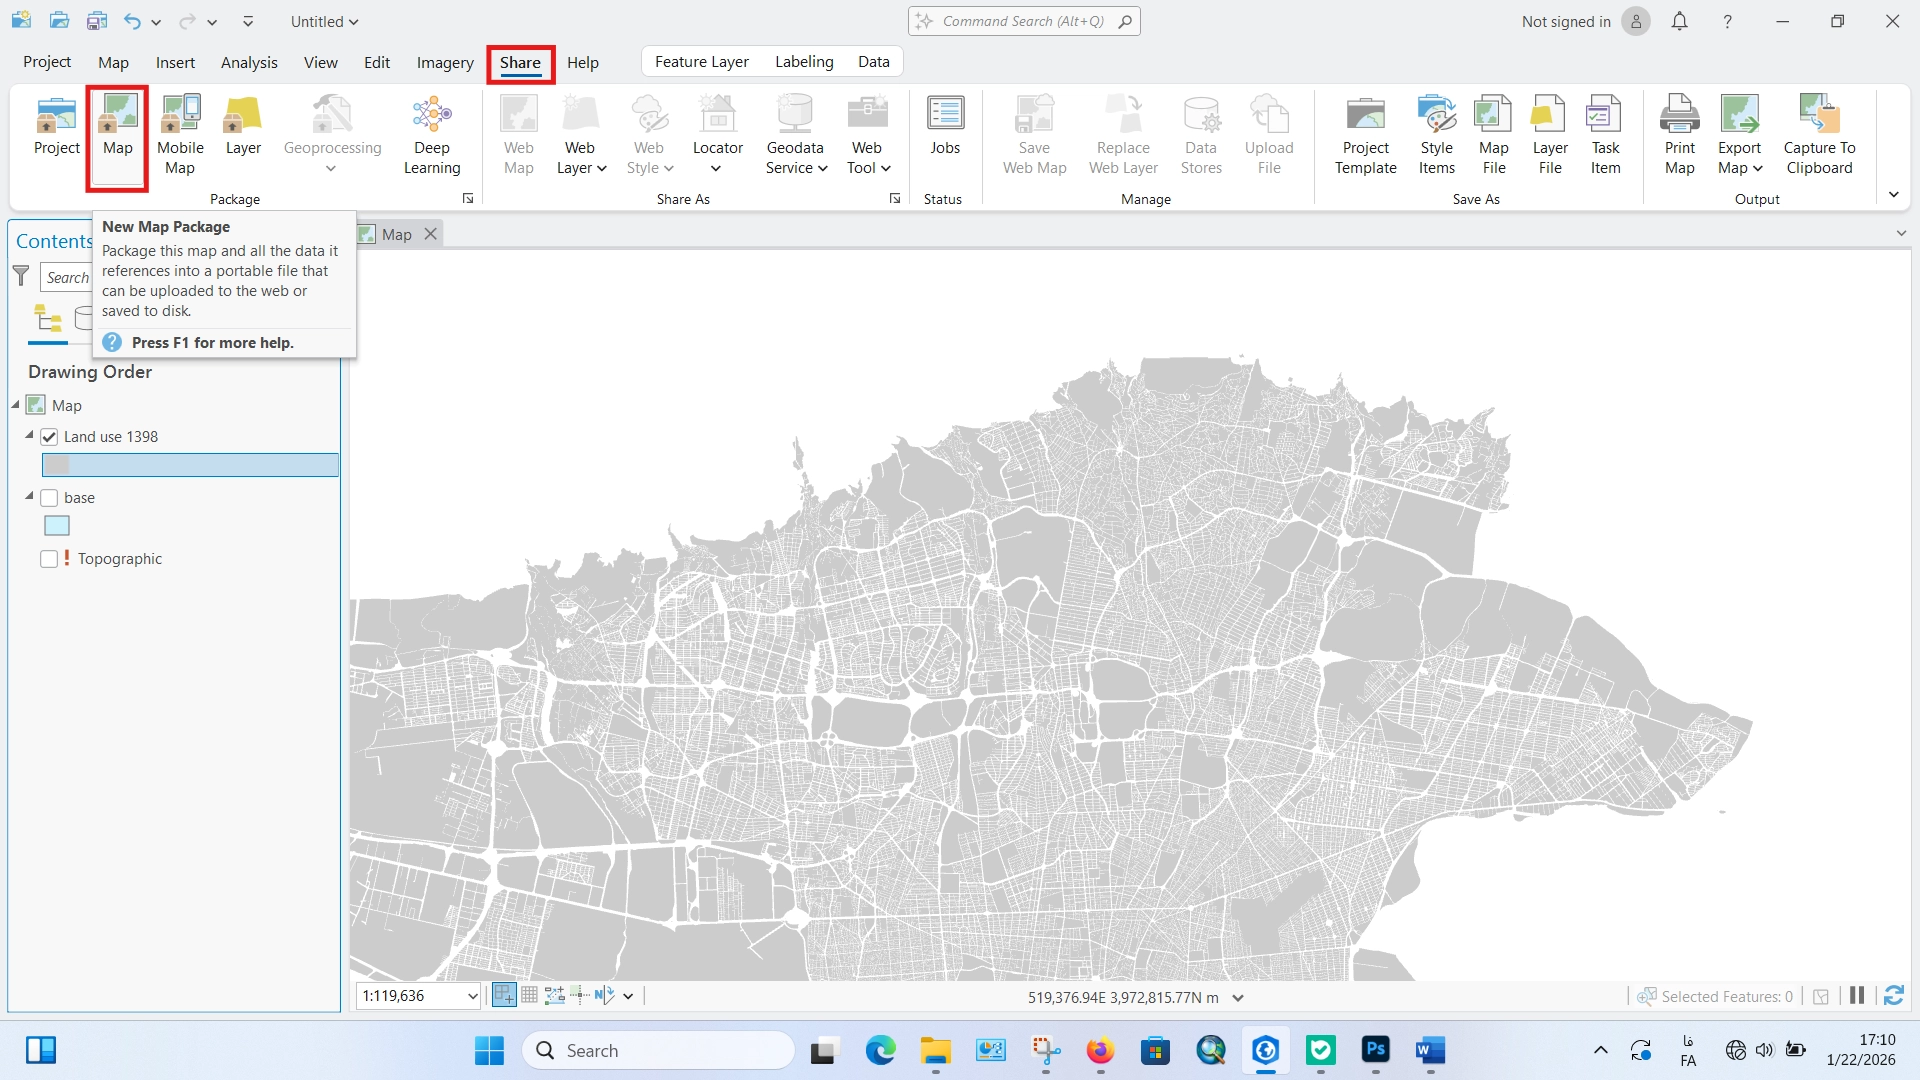This screenshot has width=1920, height=1080.
Task: Click the Contents search field
Action: [x=68, y=277]
